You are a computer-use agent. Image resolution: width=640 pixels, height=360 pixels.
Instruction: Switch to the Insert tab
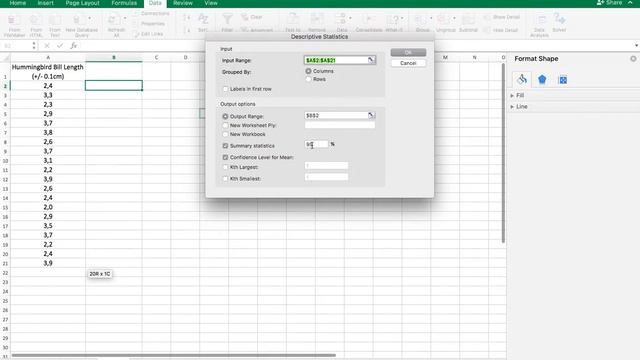point(45,3)
